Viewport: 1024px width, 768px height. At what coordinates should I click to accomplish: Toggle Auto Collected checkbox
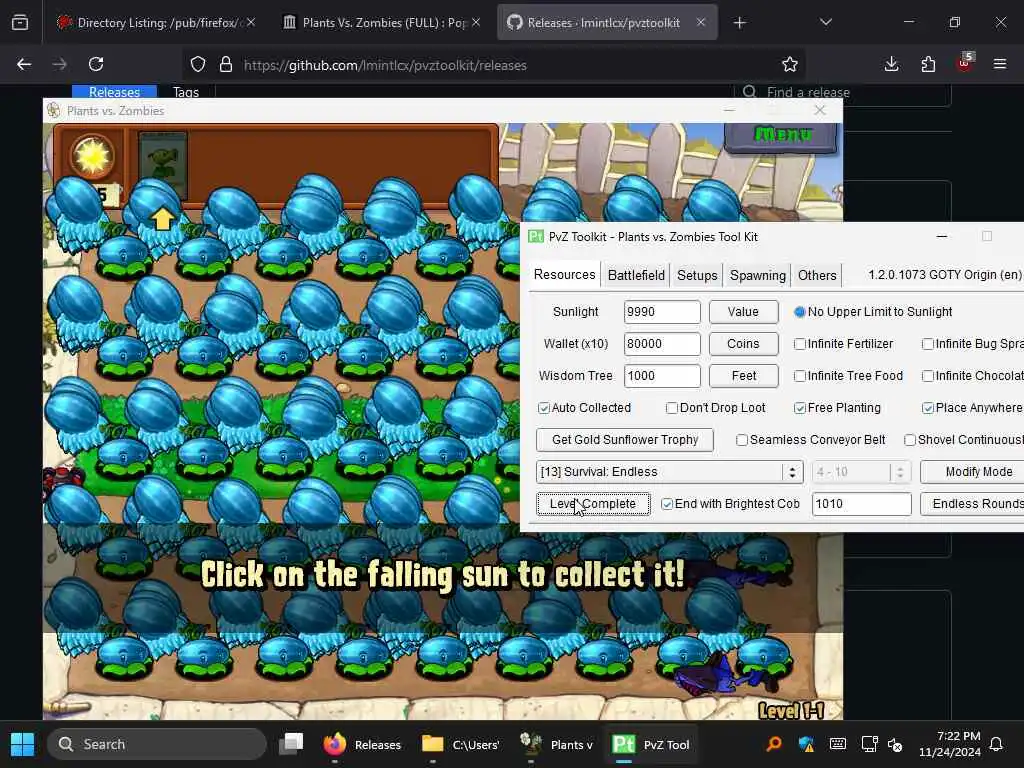pos(544,408)
